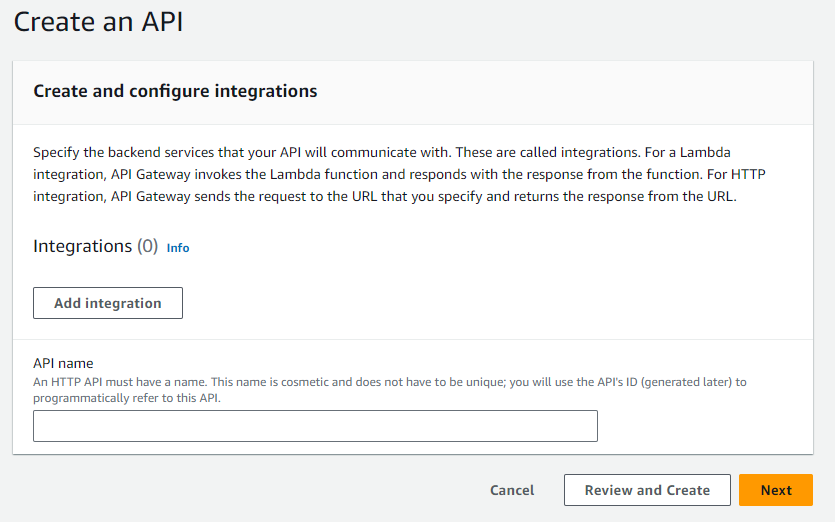Viewport: 835px width, 522px height.
Task: Click the Create and configure integrations heading
Action: (x=175, y=91)
